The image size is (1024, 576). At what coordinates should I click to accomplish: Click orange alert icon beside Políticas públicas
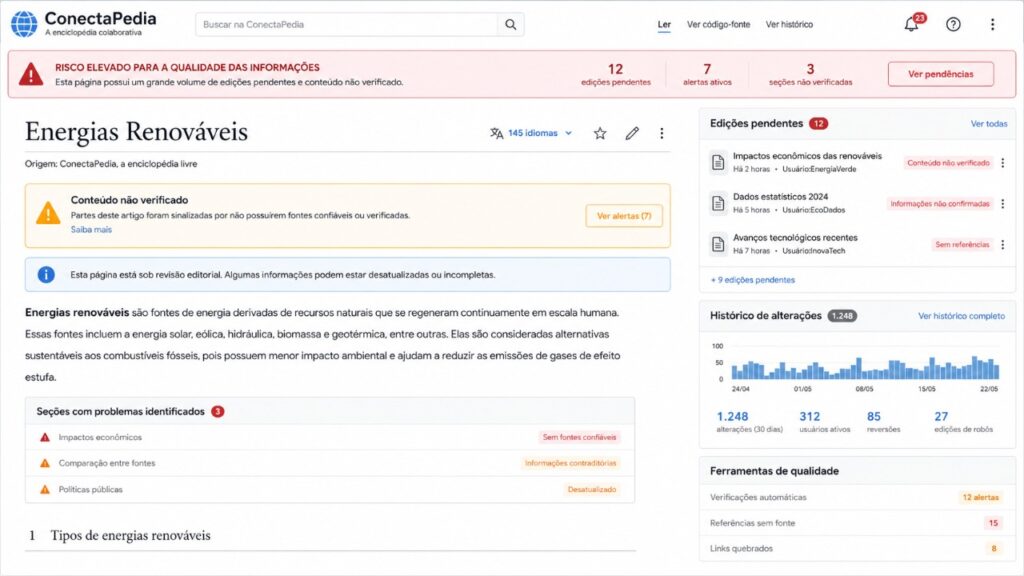pos(44,489)
